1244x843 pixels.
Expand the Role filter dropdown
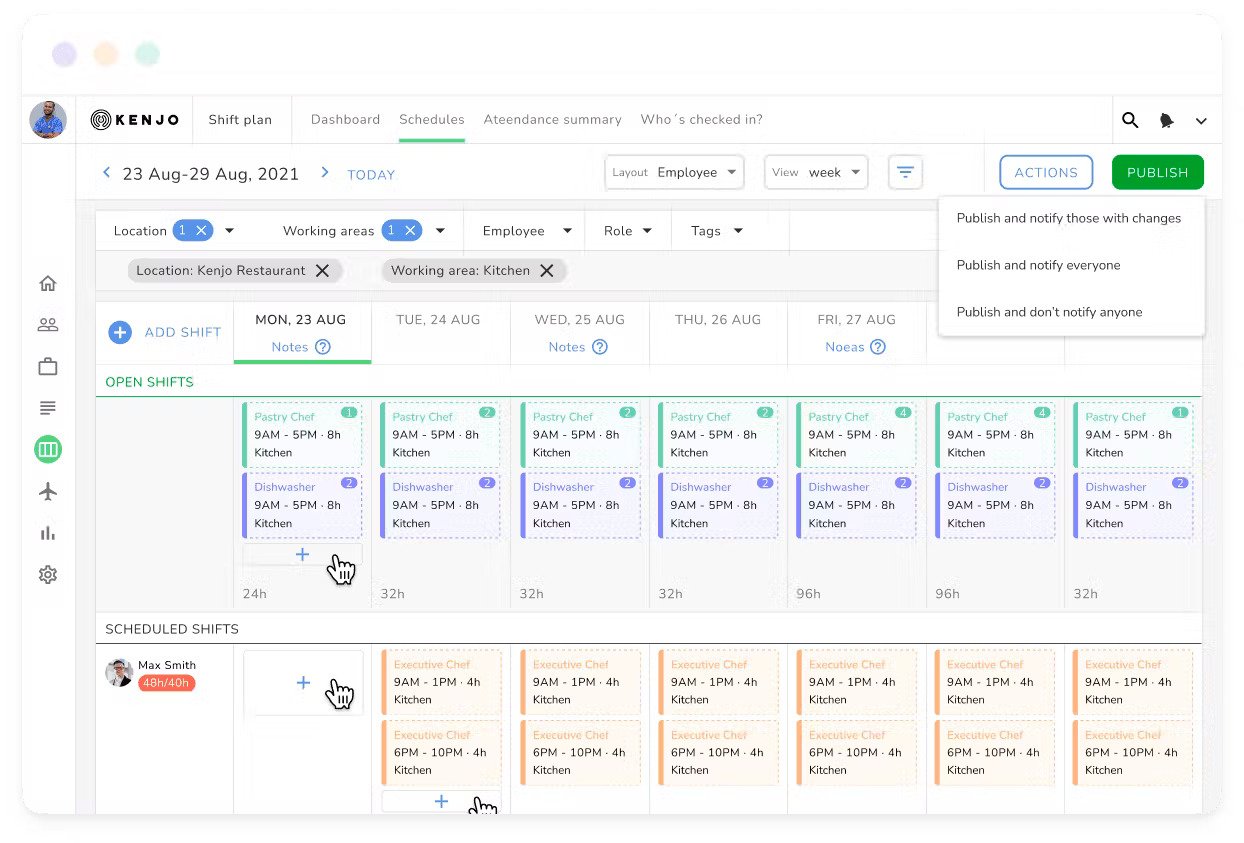(627, 231)
